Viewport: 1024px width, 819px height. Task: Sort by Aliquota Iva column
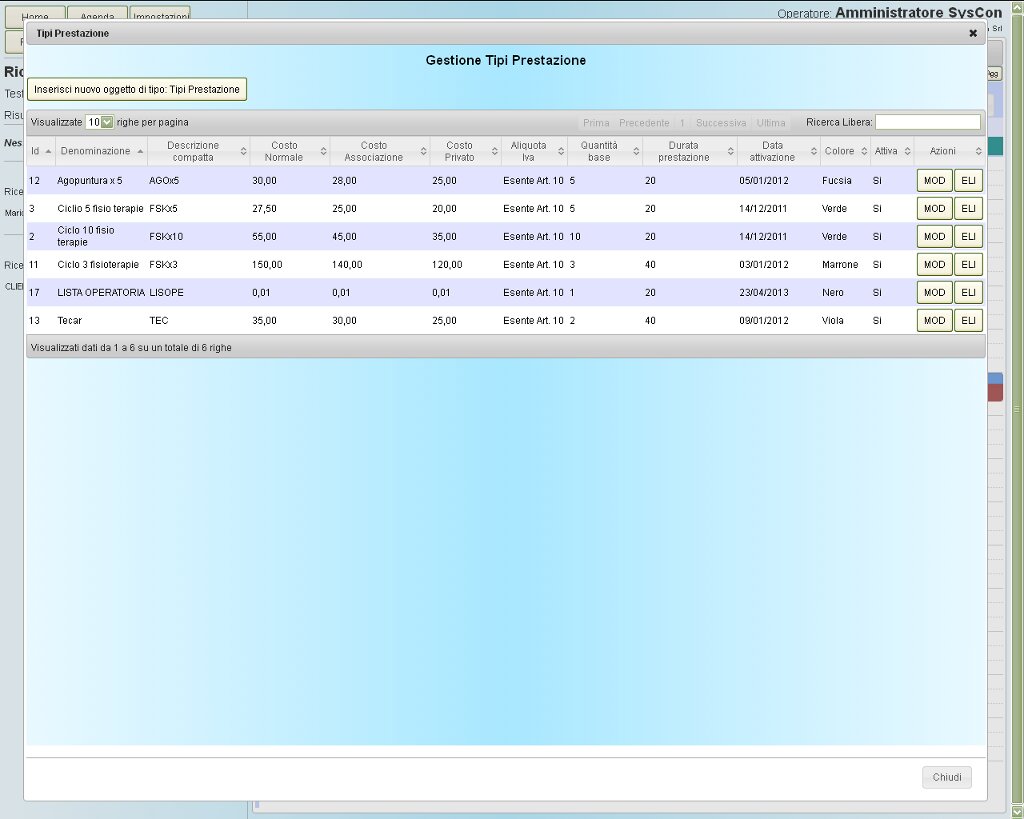[534, 151]
